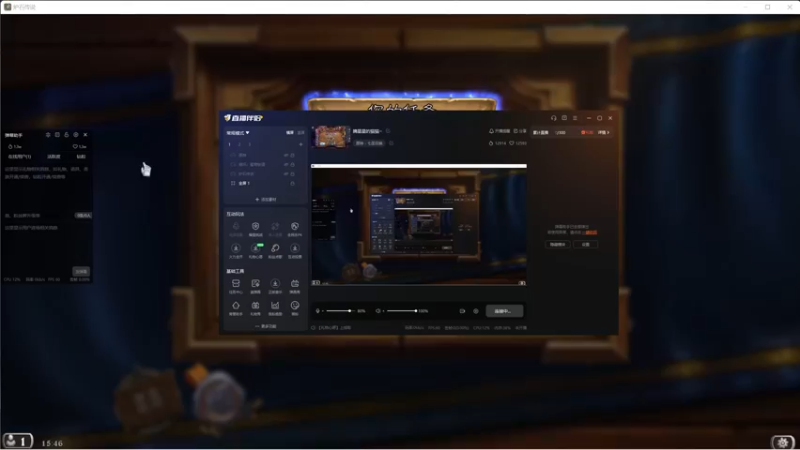Toggle lock on third source row
Viewport: 800px width, 450px height.
[292, 174]
